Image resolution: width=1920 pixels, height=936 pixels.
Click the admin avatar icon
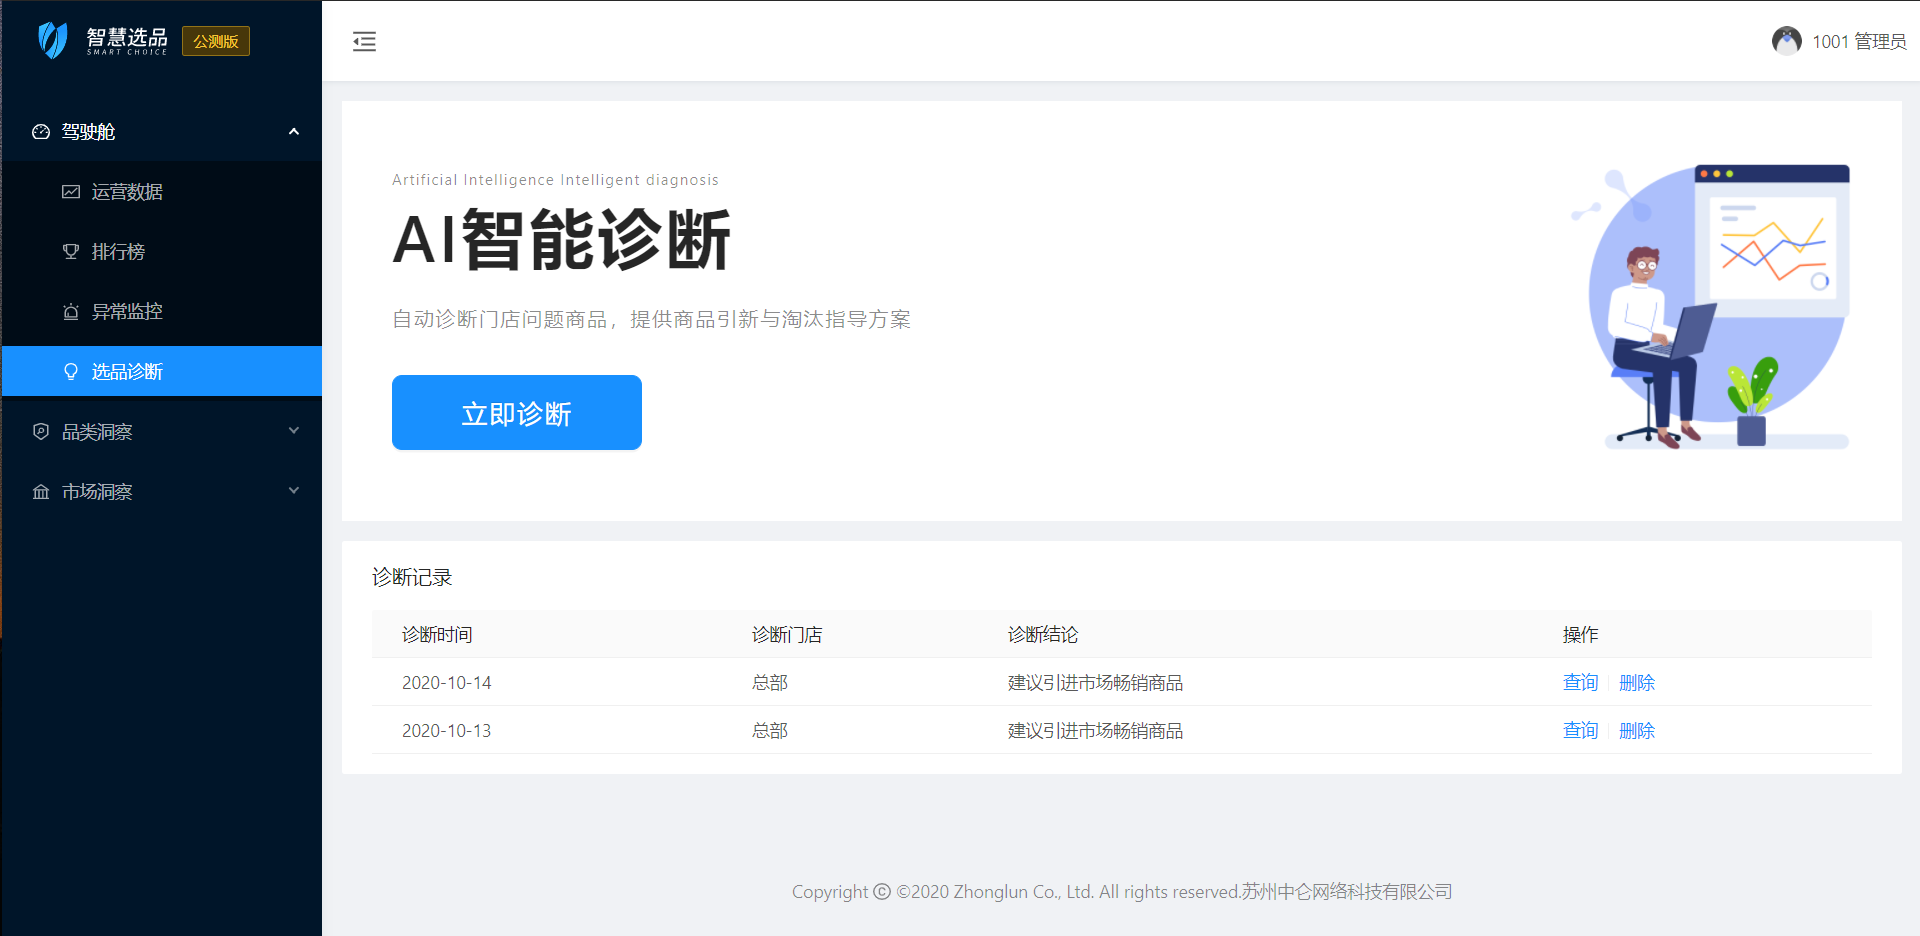1786,41
